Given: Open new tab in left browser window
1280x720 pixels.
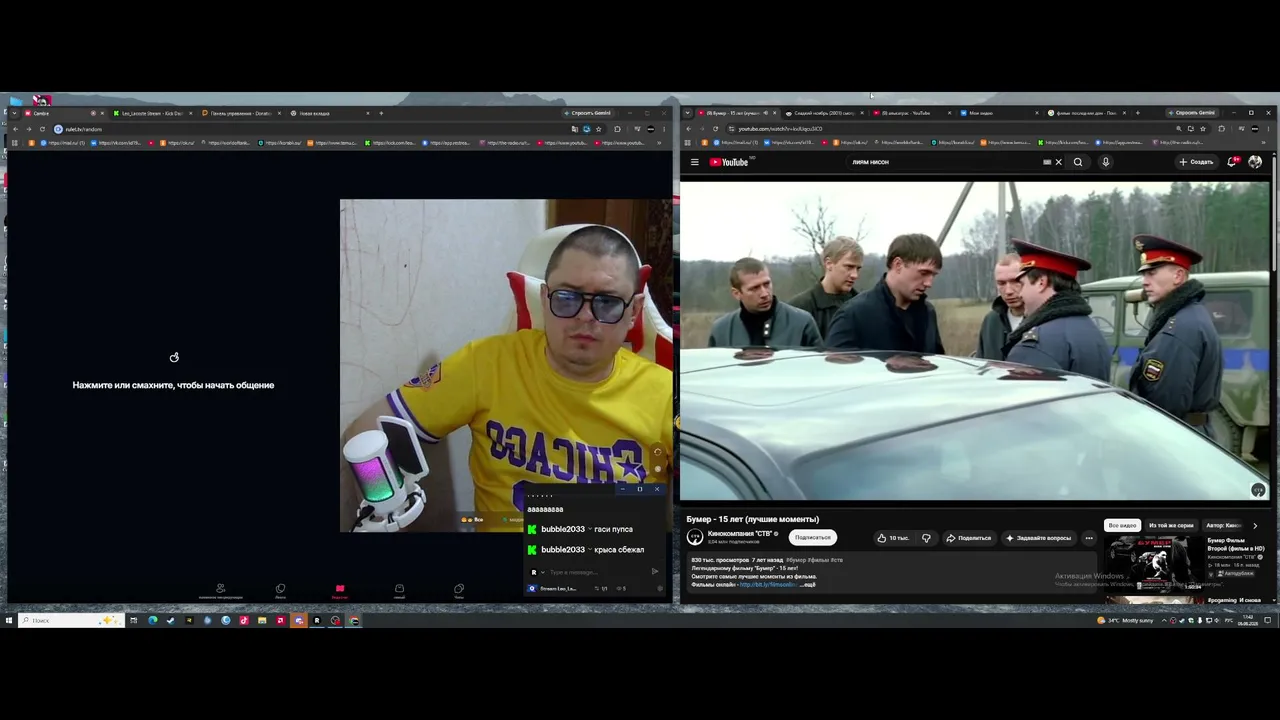Looking at the screenshot, I should click(x=381, y=113).
